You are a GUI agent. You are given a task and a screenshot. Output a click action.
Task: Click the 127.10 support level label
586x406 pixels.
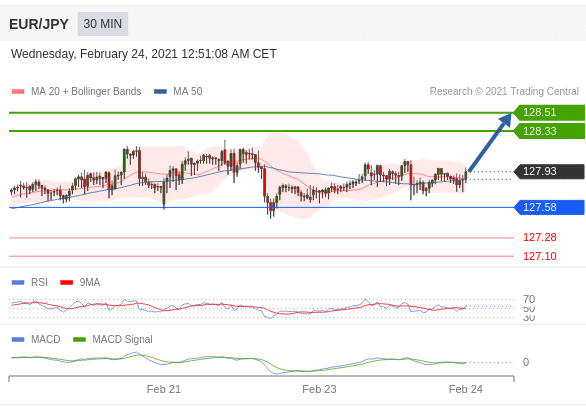pyautogui.click(x=540, y=256)
